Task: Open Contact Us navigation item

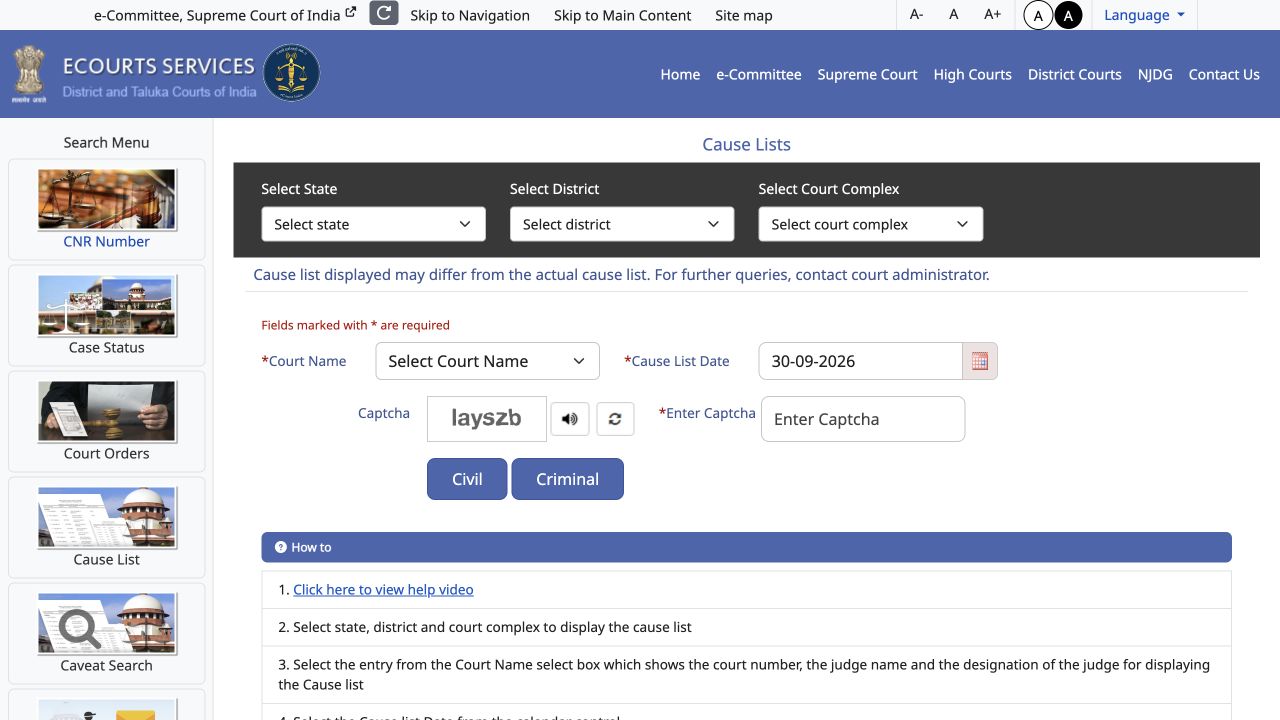Action: pyautogui.click(x=1224, y=74)
